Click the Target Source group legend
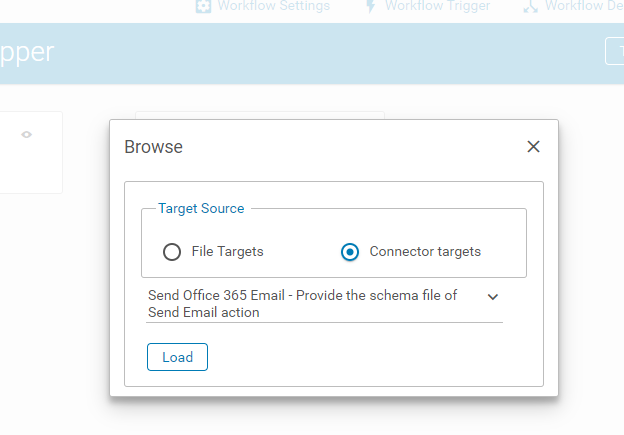Screen dimensions: 624x435 point(201,209)
